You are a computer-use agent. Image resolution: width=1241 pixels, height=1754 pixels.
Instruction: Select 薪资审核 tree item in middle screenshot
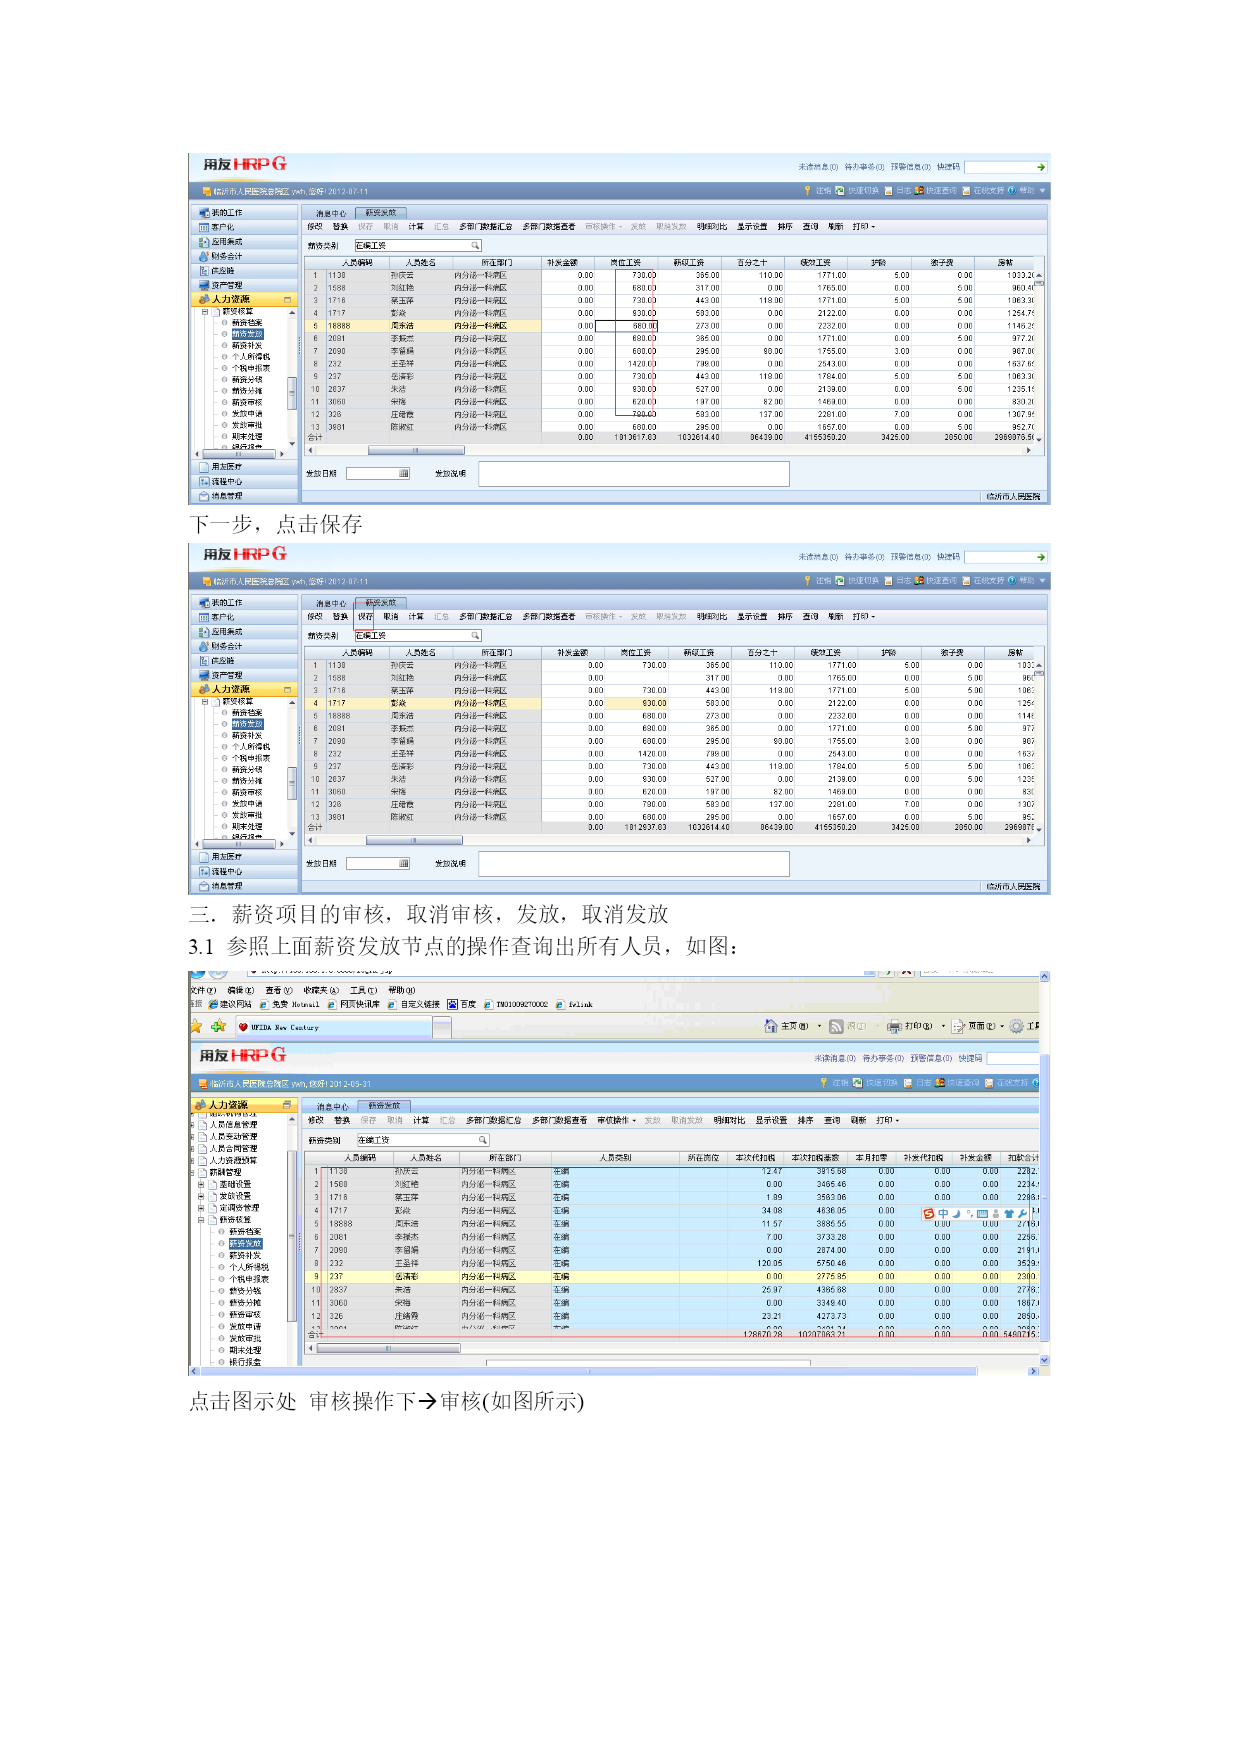[x=247, y=792]
